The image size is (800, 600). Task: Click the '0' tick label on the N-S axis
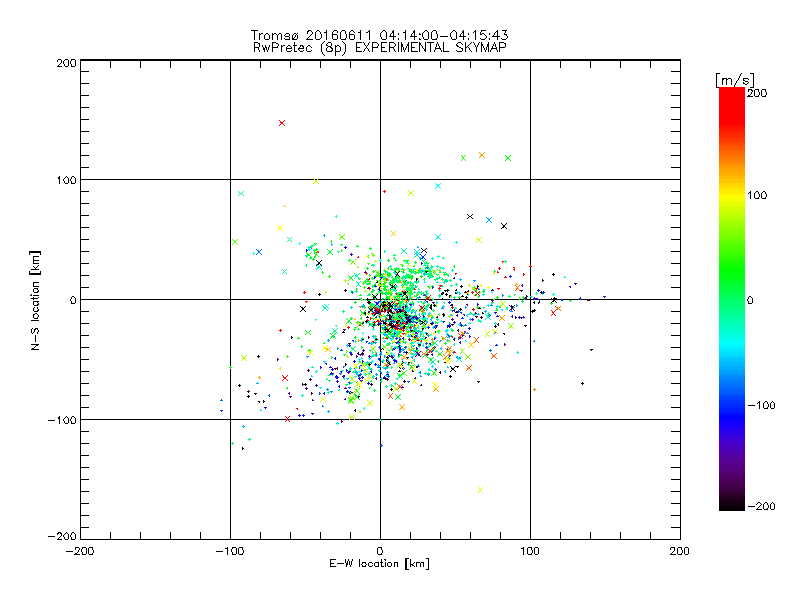point(73,300)
